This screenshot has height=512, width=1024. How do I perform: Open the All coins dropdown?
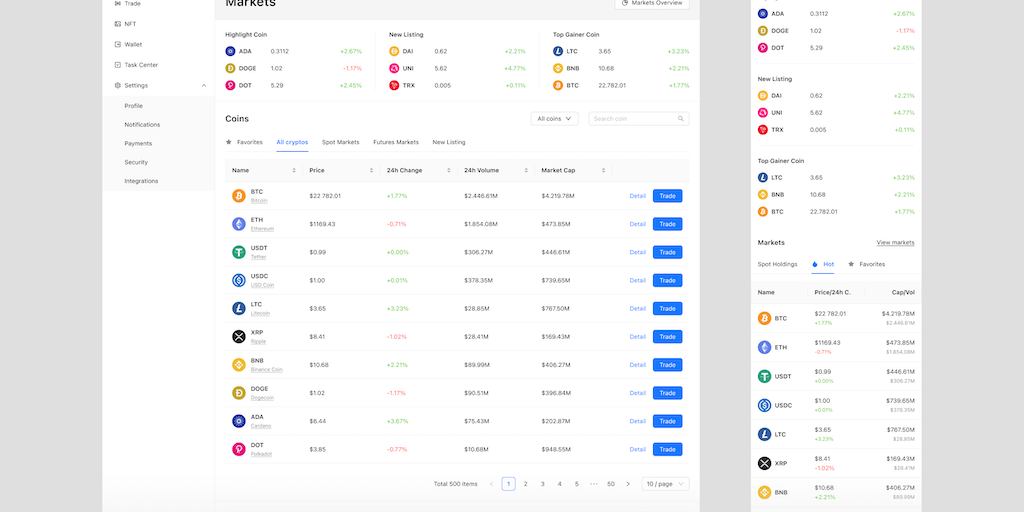coord(554,119)
